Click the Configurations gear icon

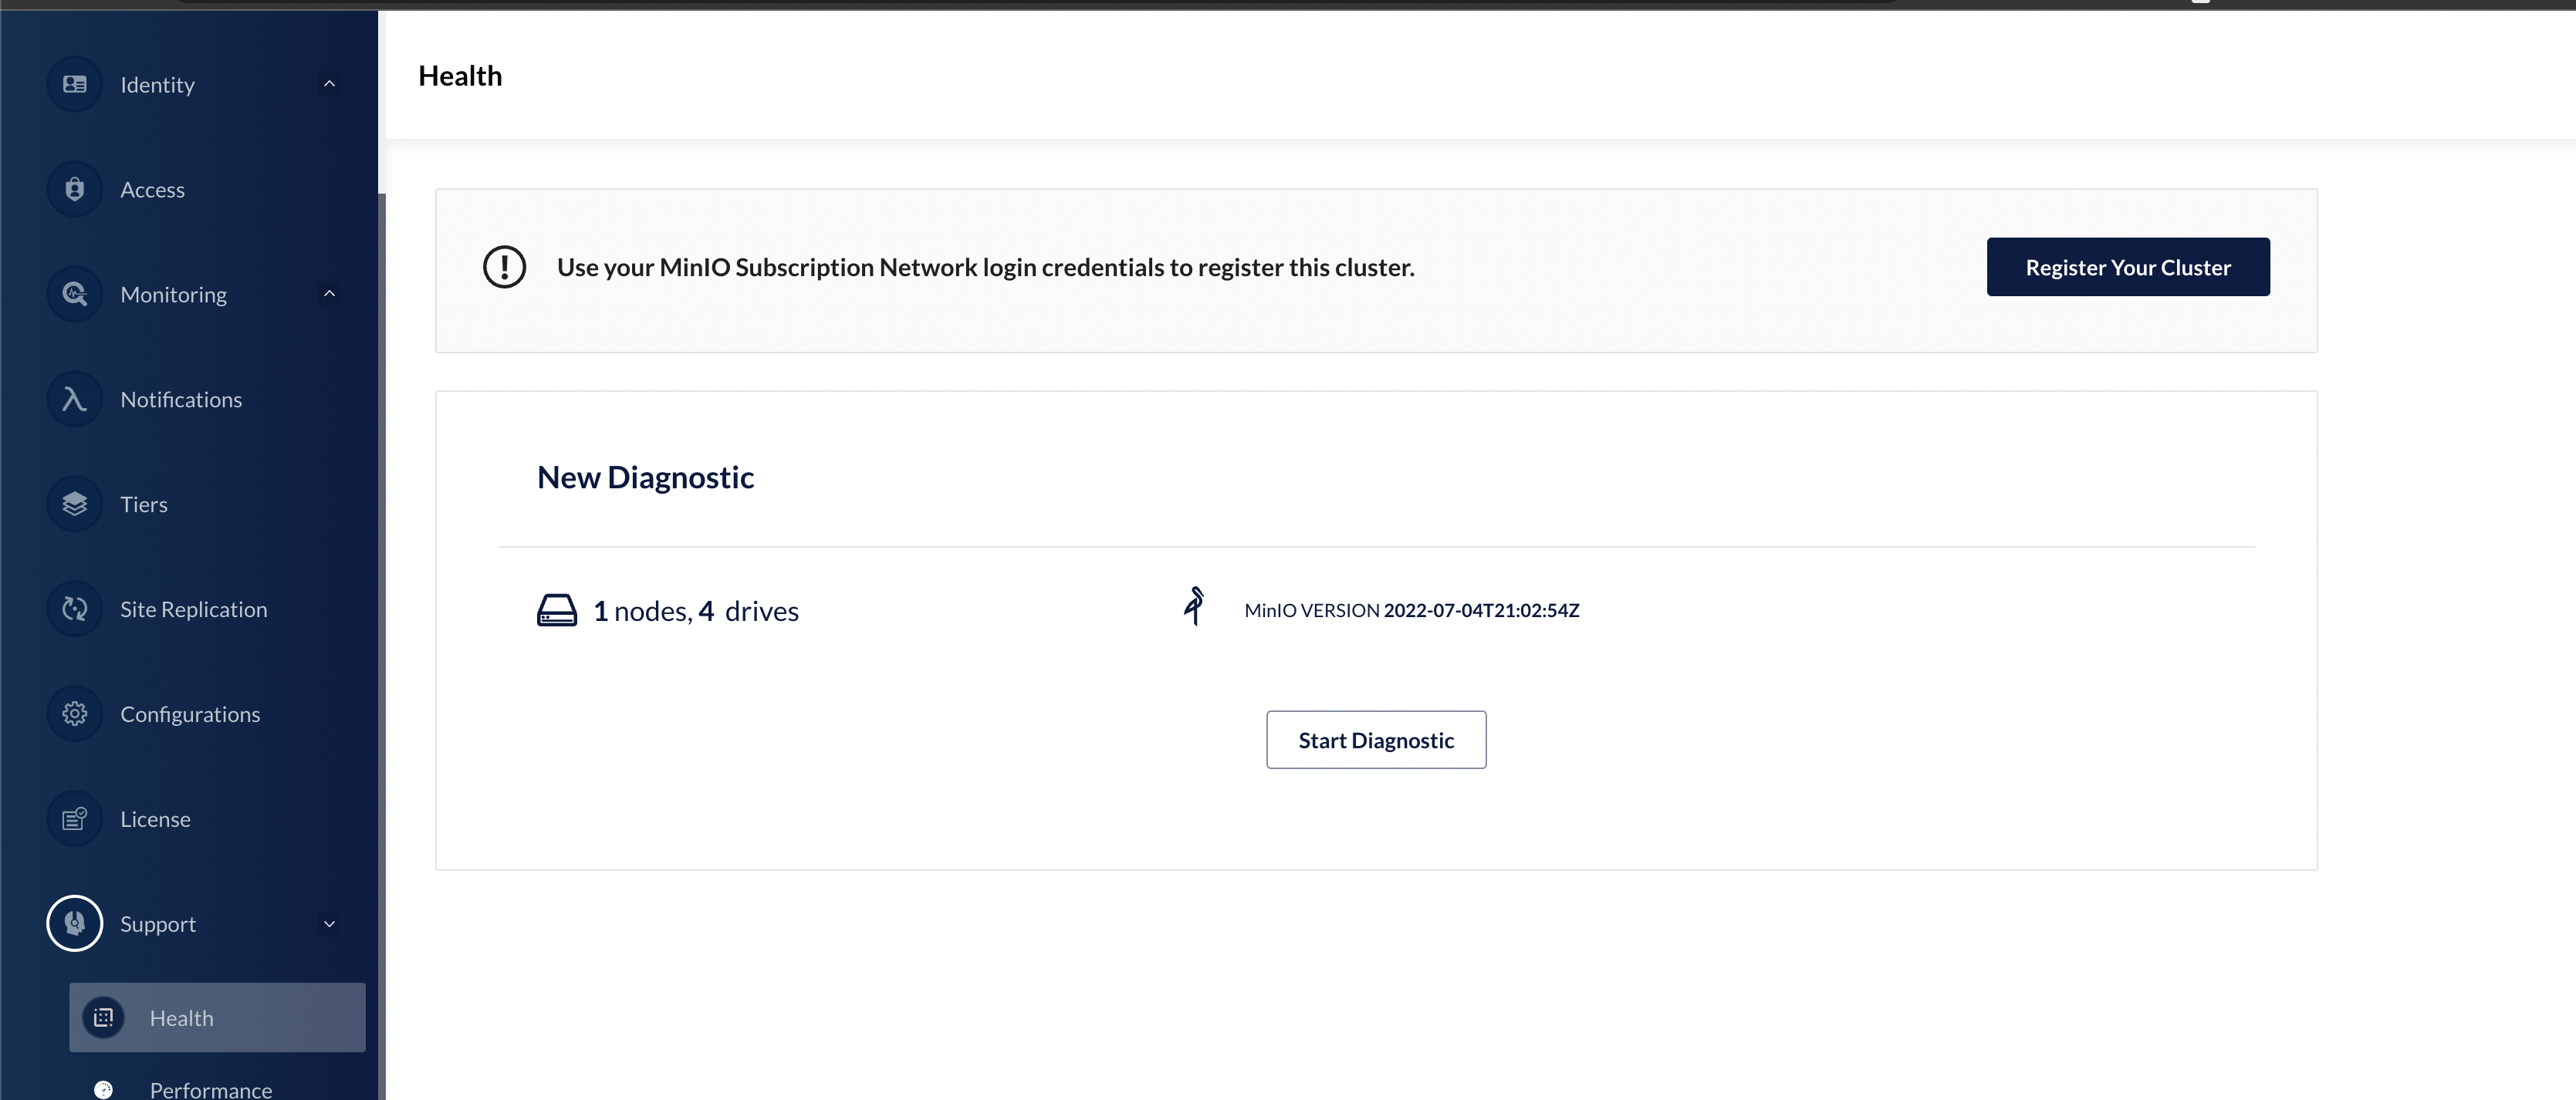[75, 714]
